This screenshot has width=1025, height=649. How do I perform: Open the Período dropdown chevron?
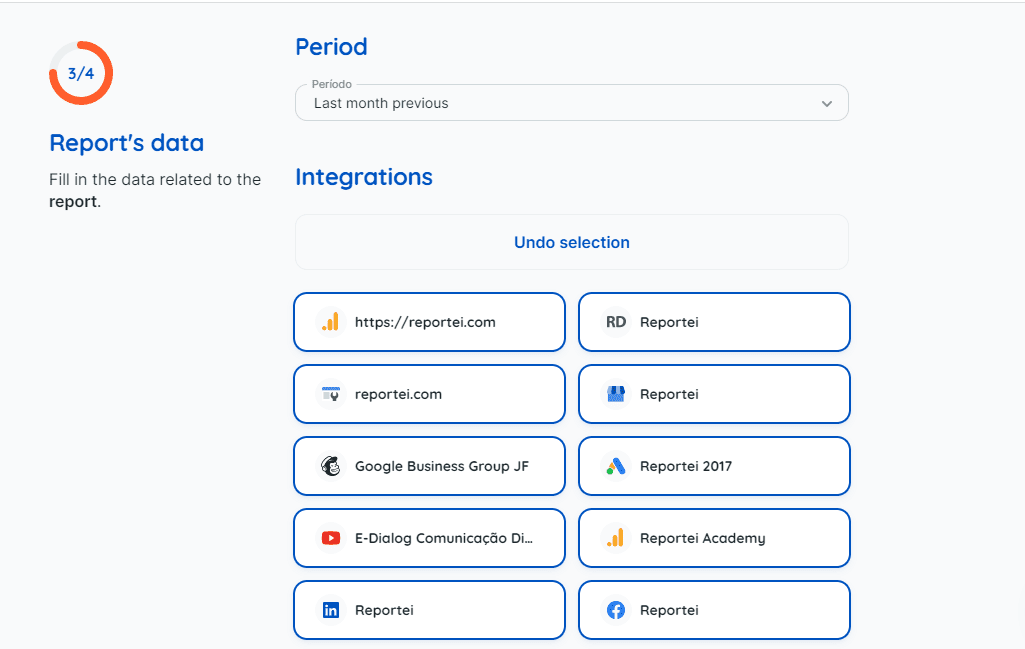pos(827,103)
